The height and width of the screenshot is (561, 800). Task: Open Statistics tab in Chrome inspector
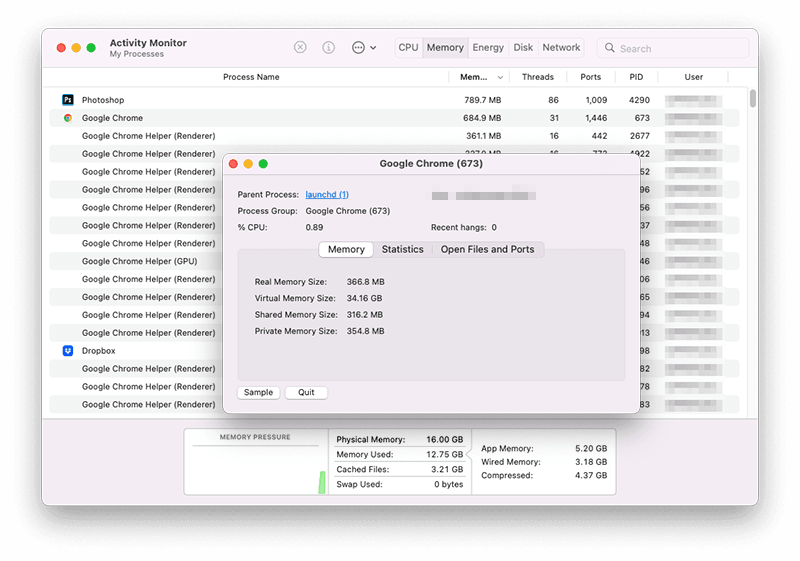click(402, 250)
